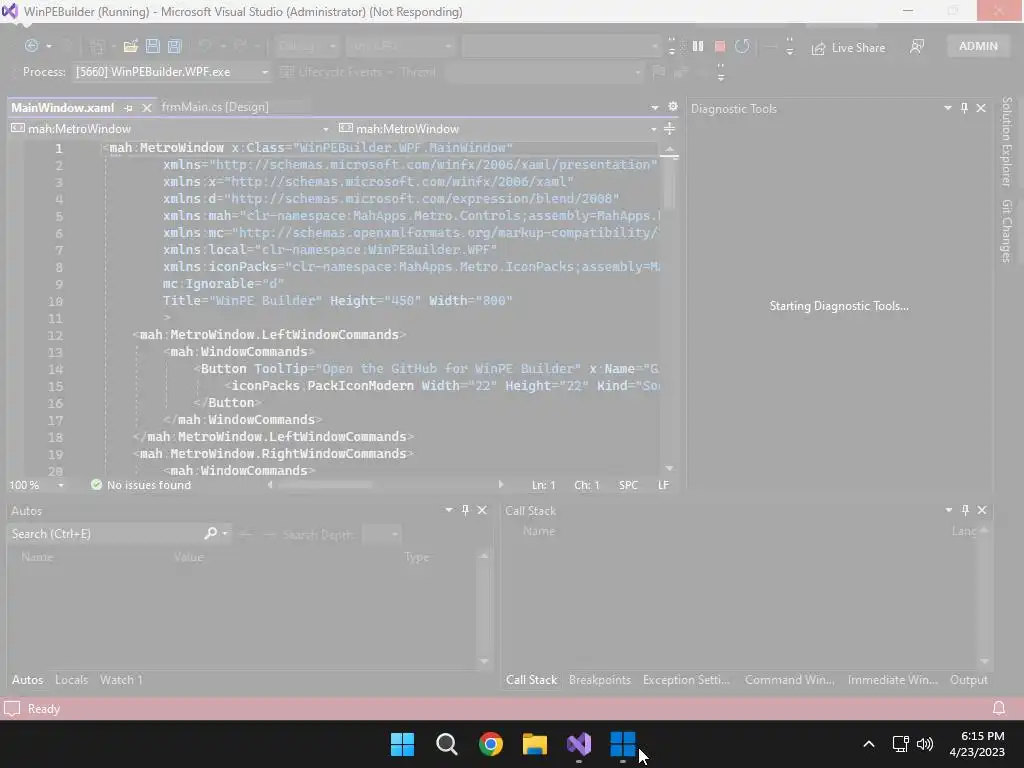
Task: Switch to the frmMain.cs [Design] tab
Action: coord(215,107)
